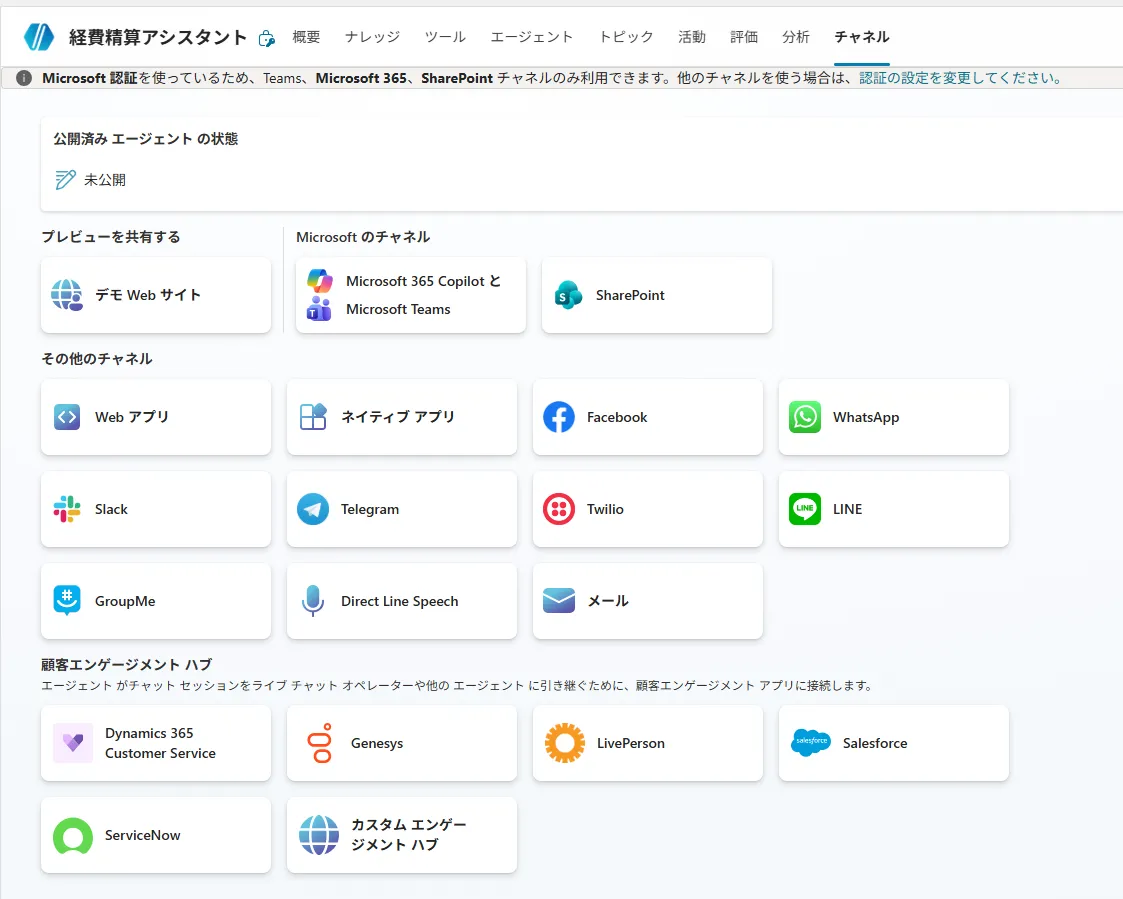Click the info icon in the banner
Viewport: 1123px width, 899px height.
pyautogui.click(x=24, y=78)
